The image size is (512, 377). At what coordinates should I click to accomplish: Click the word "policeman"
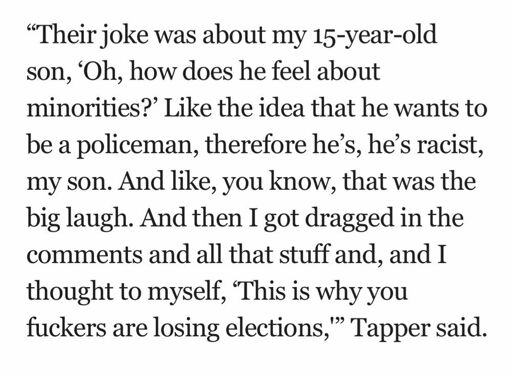click(137, 145)
